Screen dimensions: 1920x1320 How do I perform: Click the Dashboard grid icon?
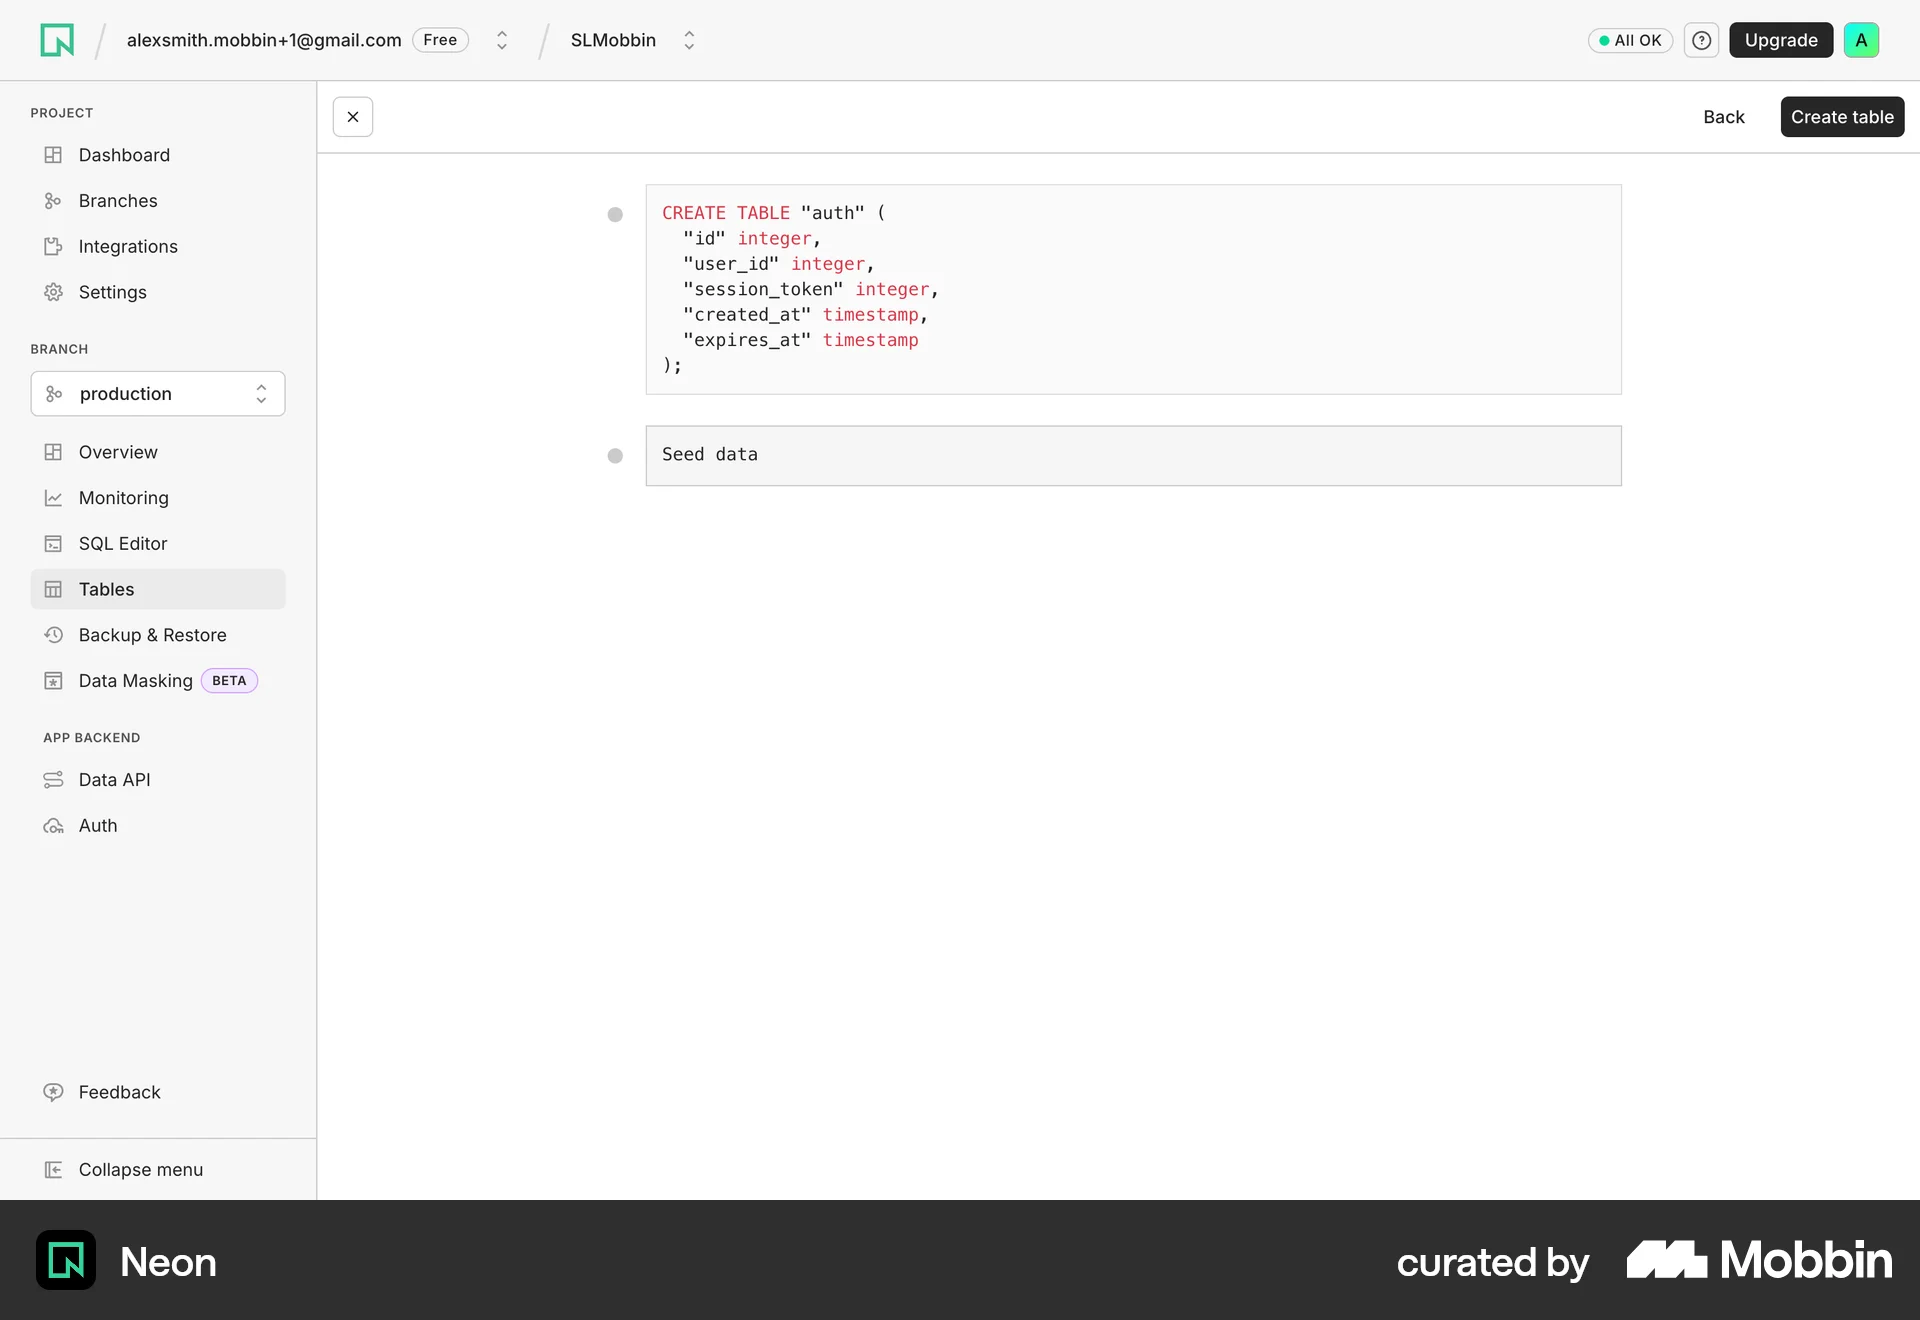tap(53, 155)
